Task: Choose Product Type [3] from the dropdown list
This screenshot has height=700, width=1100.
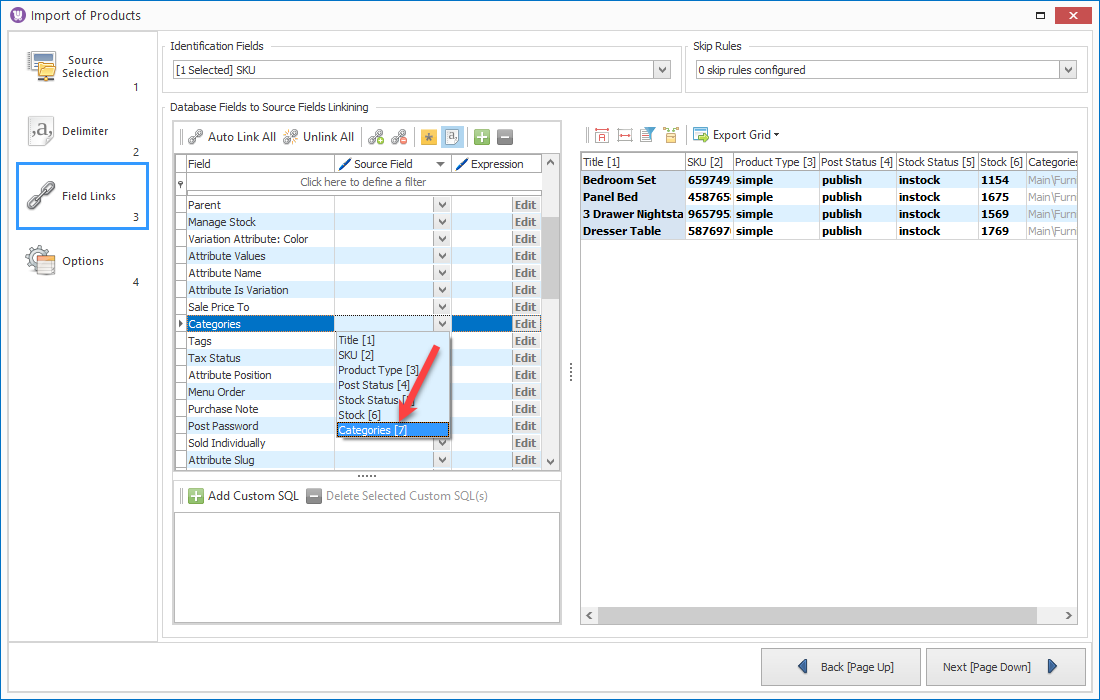Action: (x=392, y=370)
